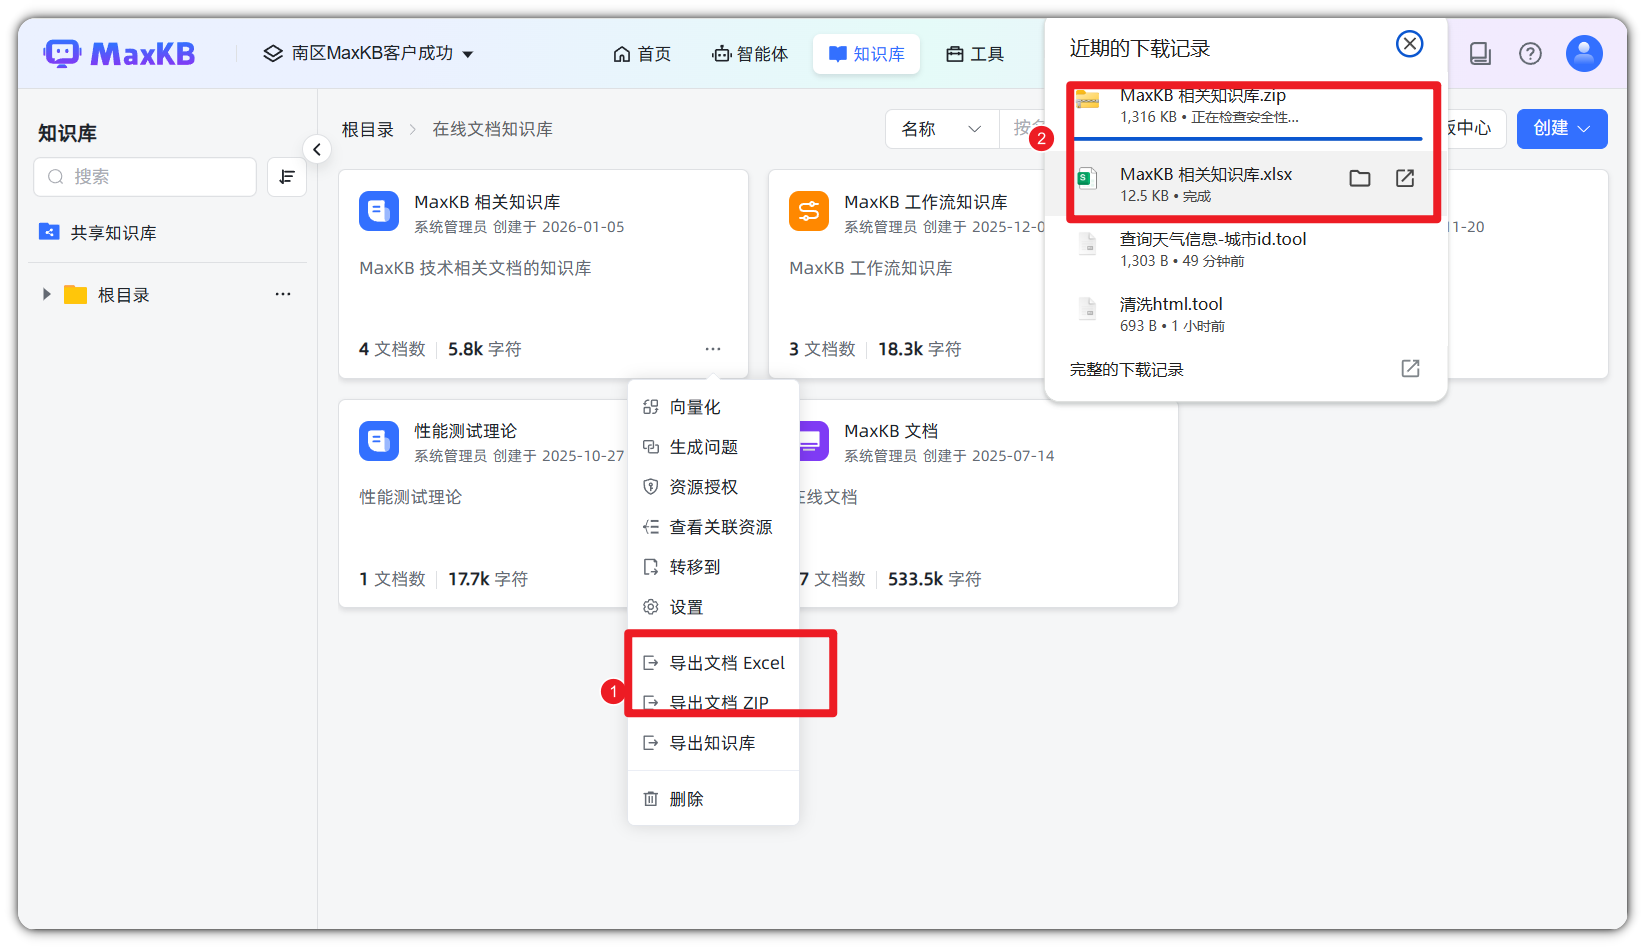Close the recent downloads popup
Image resolution: width=1646 pixels, height=948 pixels.
[1409, 44]
